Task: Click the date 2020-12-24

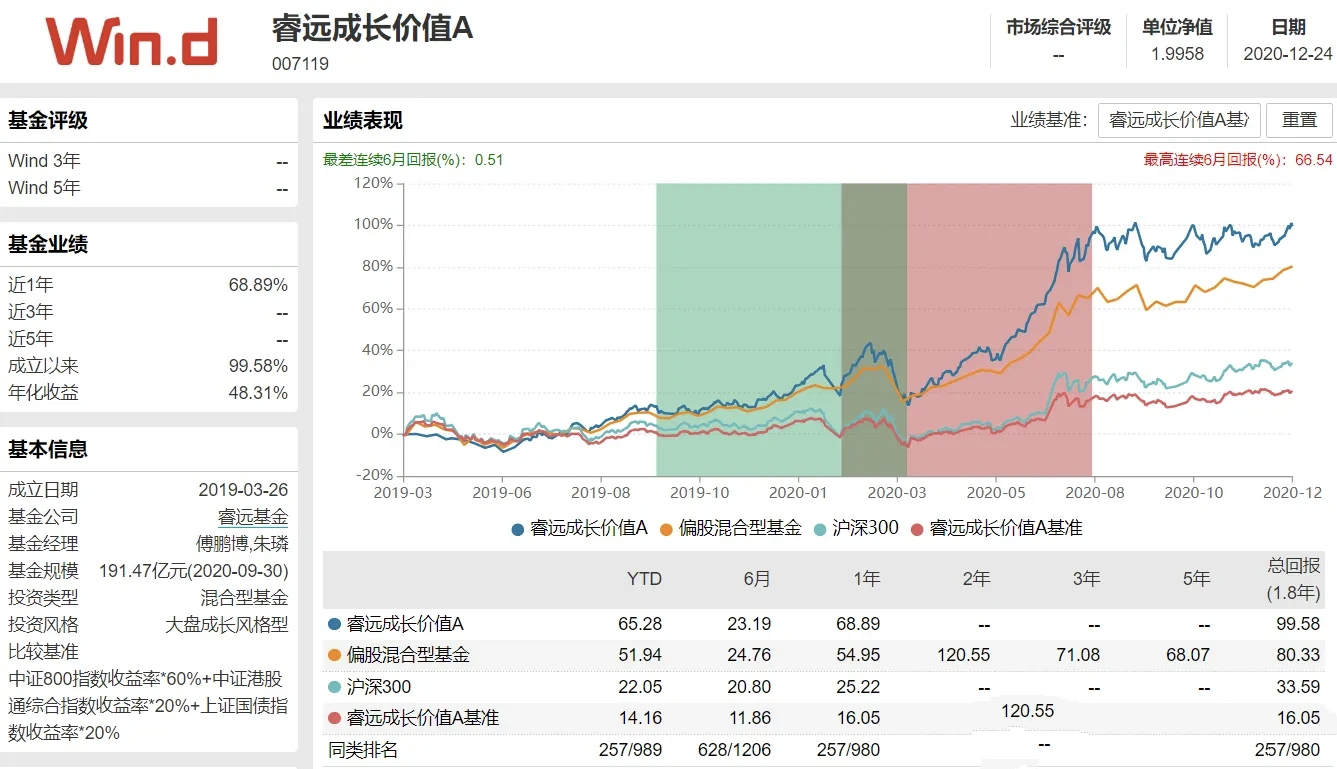Action: 1288,54
